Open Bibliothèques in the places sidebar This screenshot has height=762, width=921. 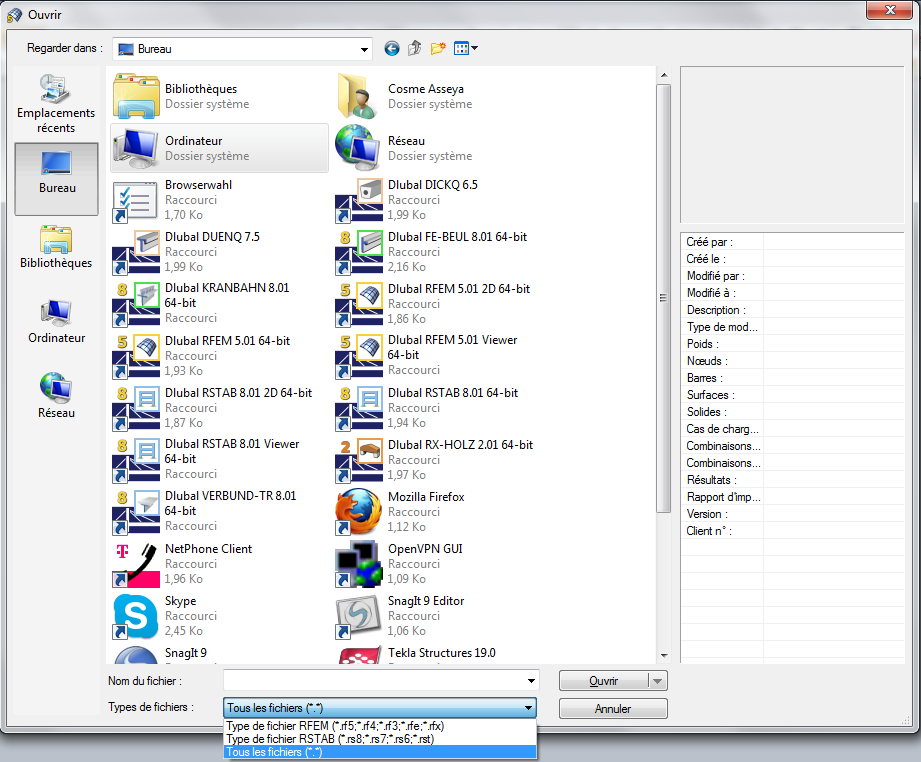pyautogui.click(x=56, y=247)
